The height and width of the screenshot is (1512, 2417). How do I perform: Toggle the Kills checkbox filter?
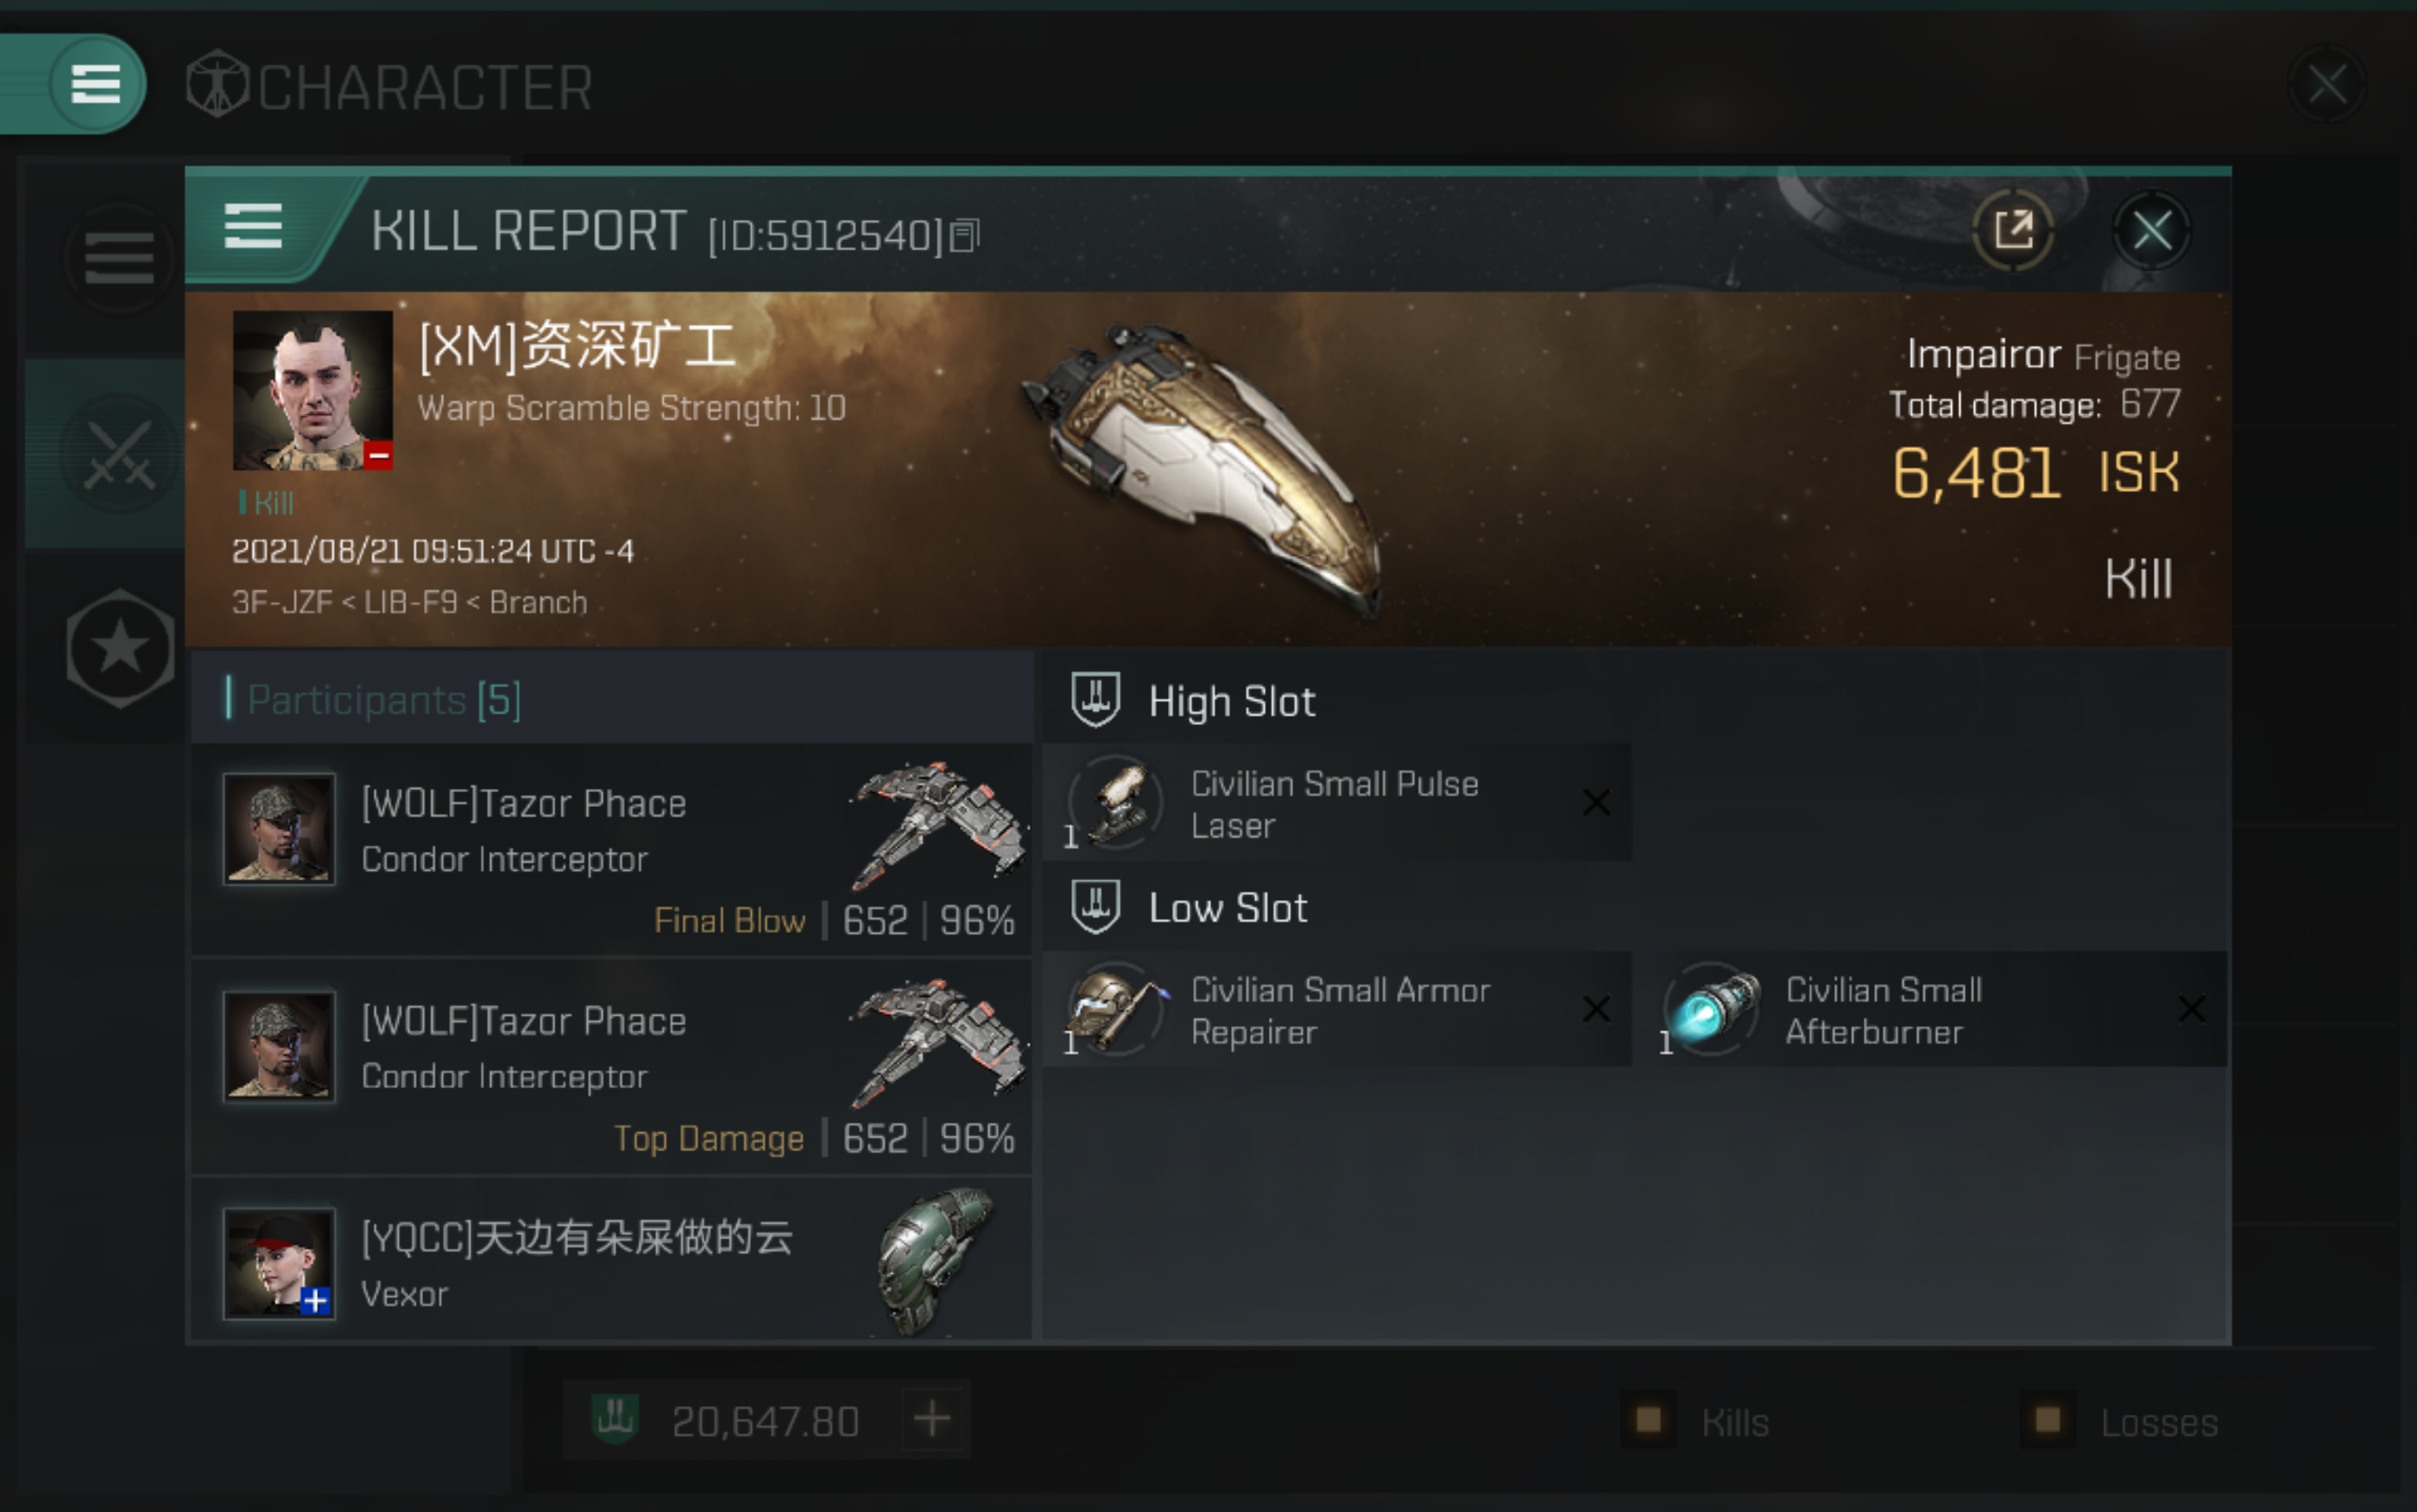1649,1420
